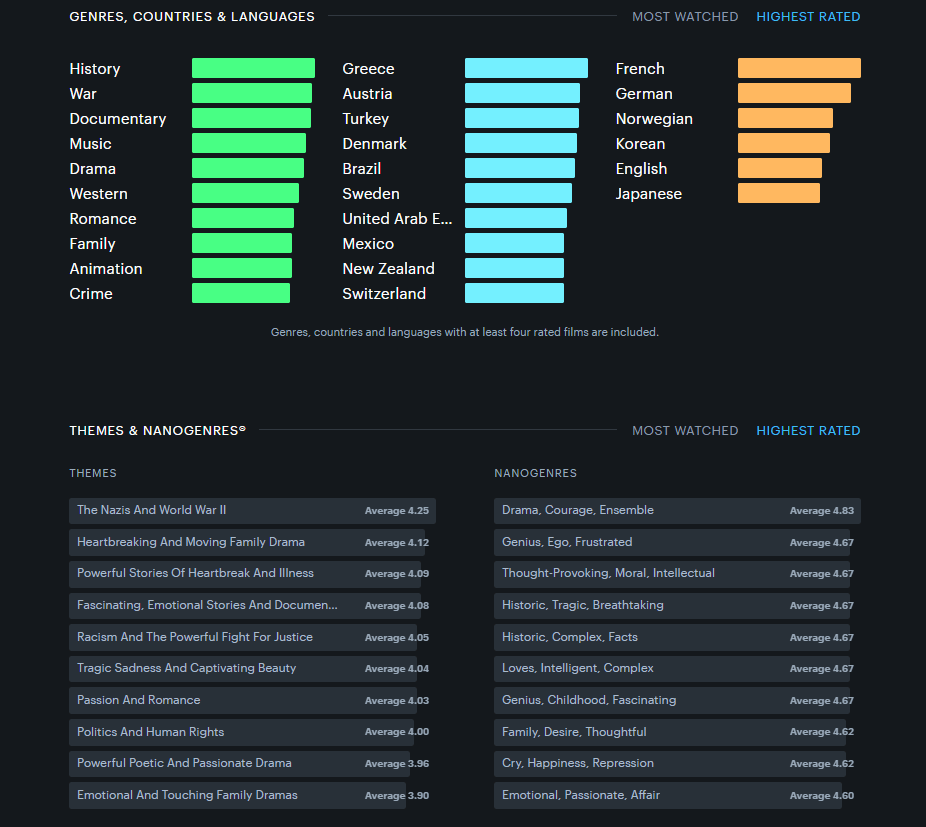Open the French language link

point(640,69)
